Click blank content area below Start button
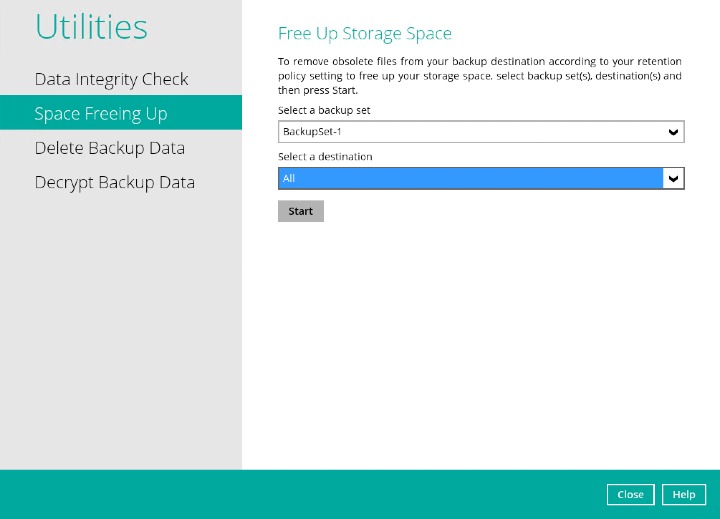720x519 pixels. pos(480,340)
